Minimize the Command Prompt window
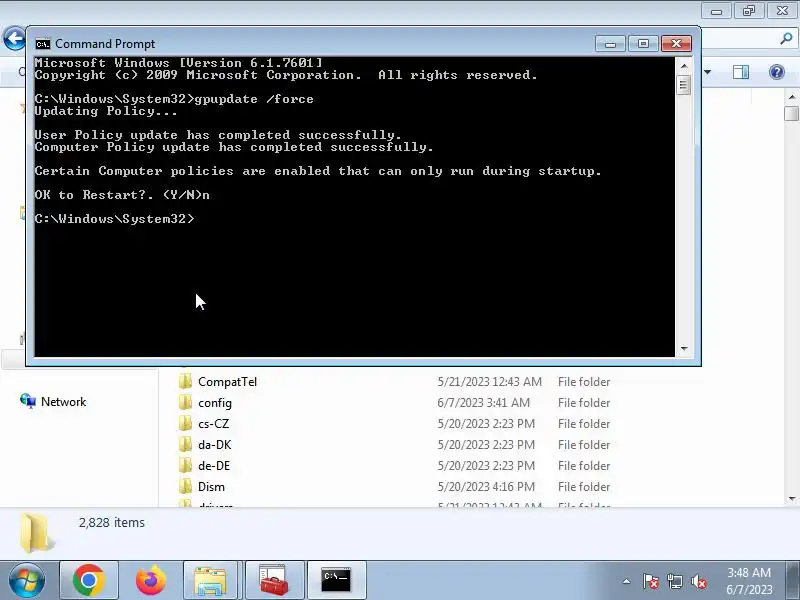This screenshot has width=800, height=600. tap(610, 44)
